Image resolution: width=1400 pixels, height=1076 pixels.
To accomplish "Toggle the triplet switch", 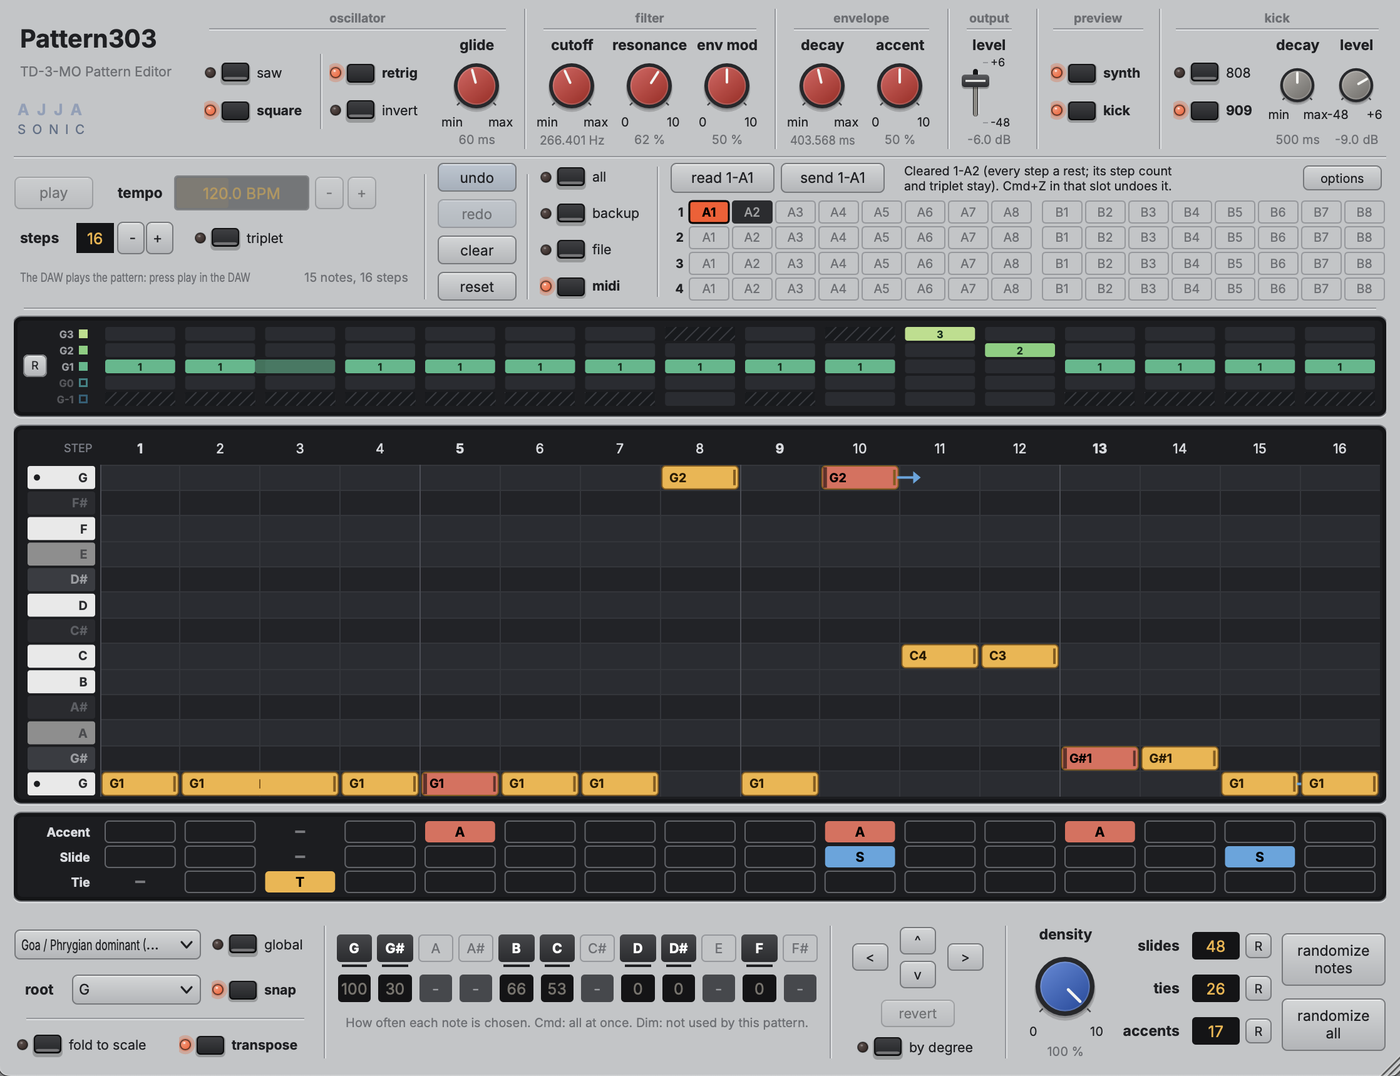I will coord(225,238).
